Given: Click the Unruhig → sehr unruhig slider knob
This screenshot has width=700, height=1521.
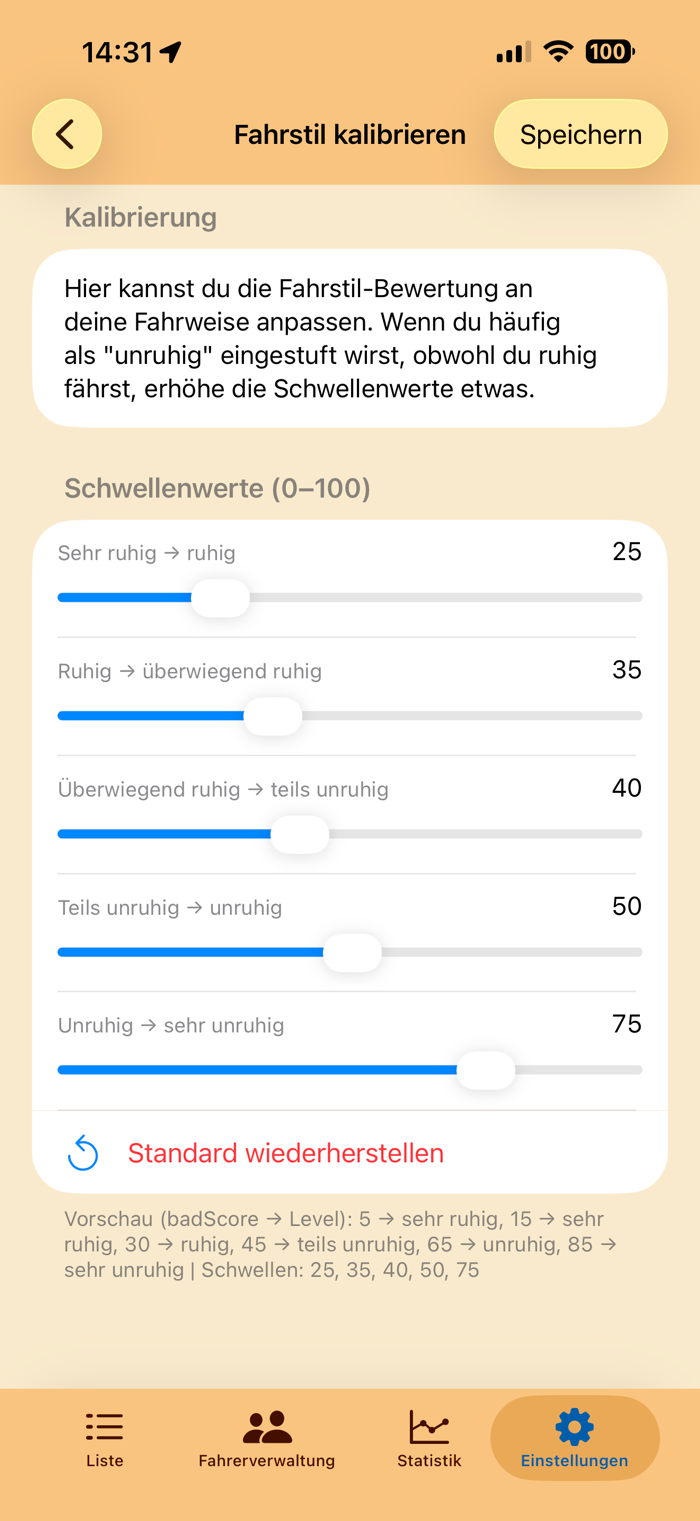Looking at the screenshot, I should click(486, 1070).
